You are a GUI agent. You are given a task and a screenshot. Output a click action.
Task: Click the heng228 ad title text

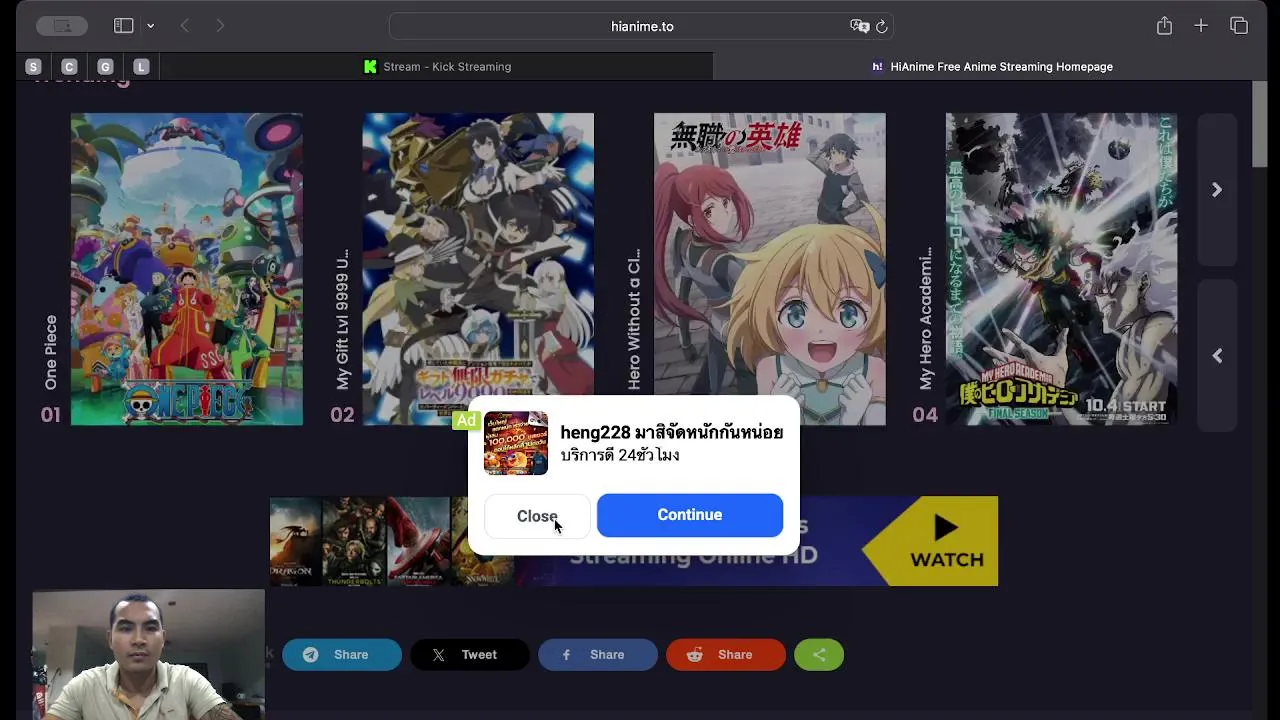point(671,432)
